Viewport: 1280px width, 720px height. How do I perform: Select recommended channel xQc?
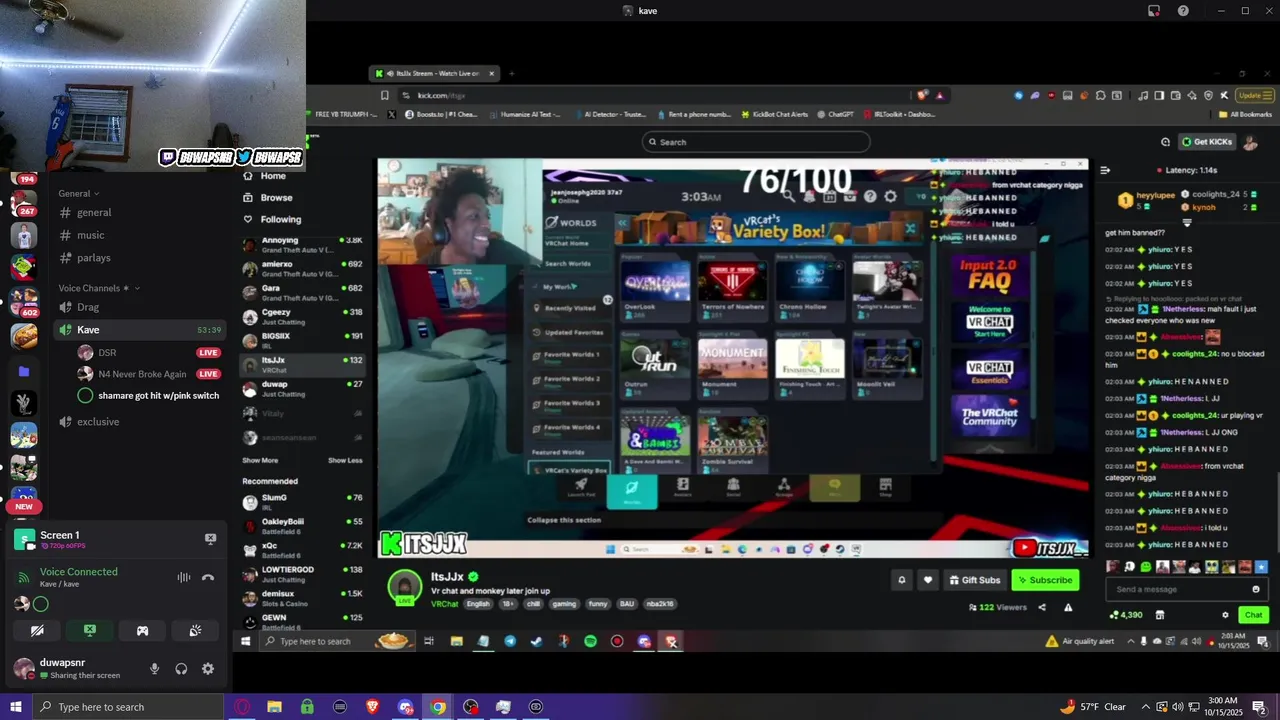[303, 550]
